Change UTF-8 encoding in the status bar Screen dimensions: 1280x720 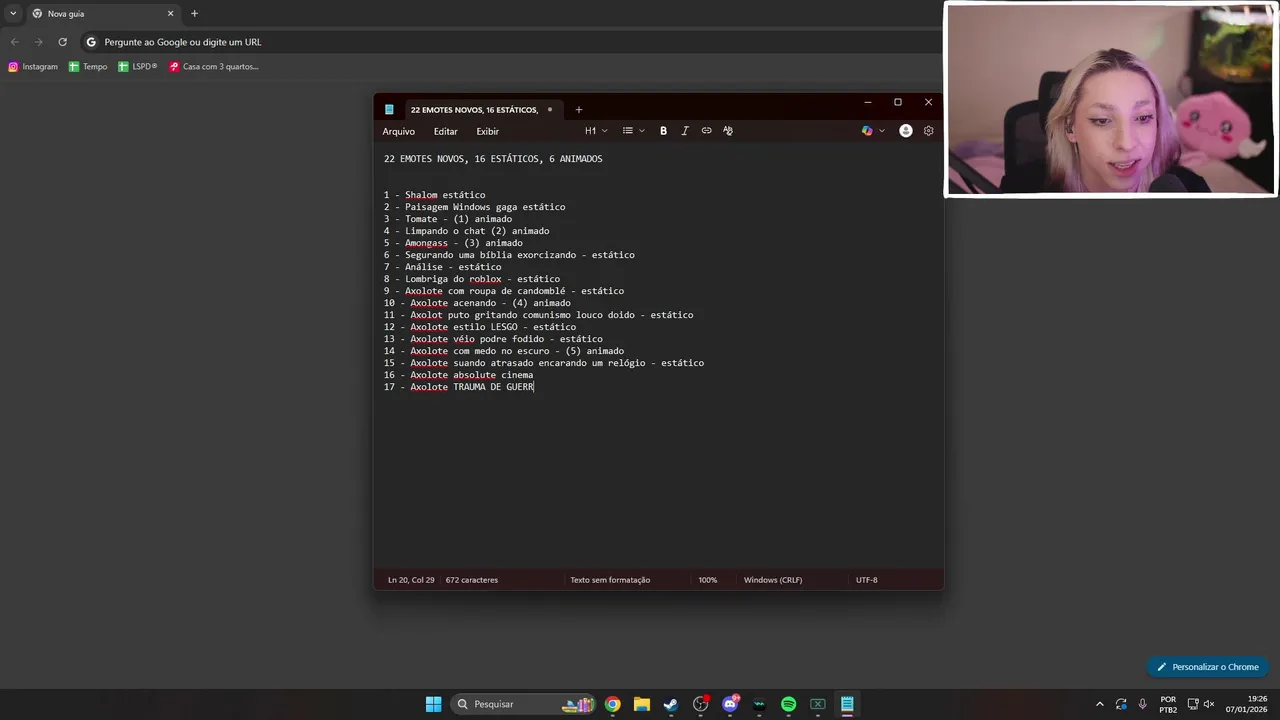tap(866, 580)
